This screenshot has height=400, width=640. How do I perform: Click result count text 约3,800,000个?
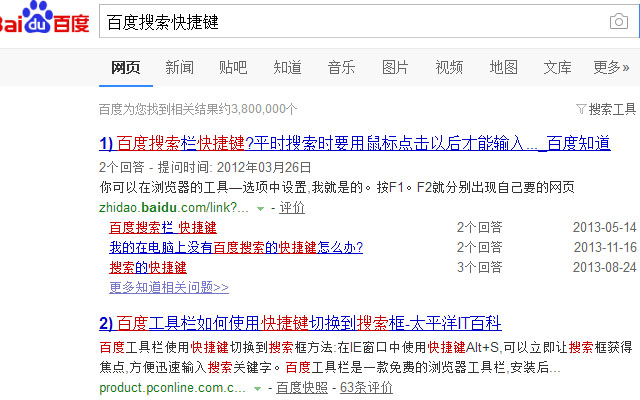pos(256,109)
